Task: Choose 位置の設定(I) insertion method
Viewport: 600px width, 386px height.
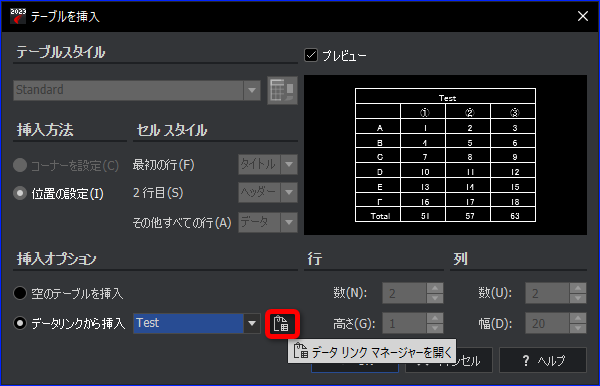Action: pos(20,194)
